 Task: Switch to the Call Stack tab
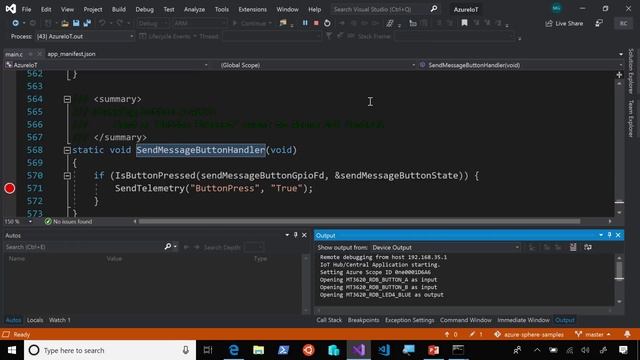pyautogui.click(x=329, y=320)
